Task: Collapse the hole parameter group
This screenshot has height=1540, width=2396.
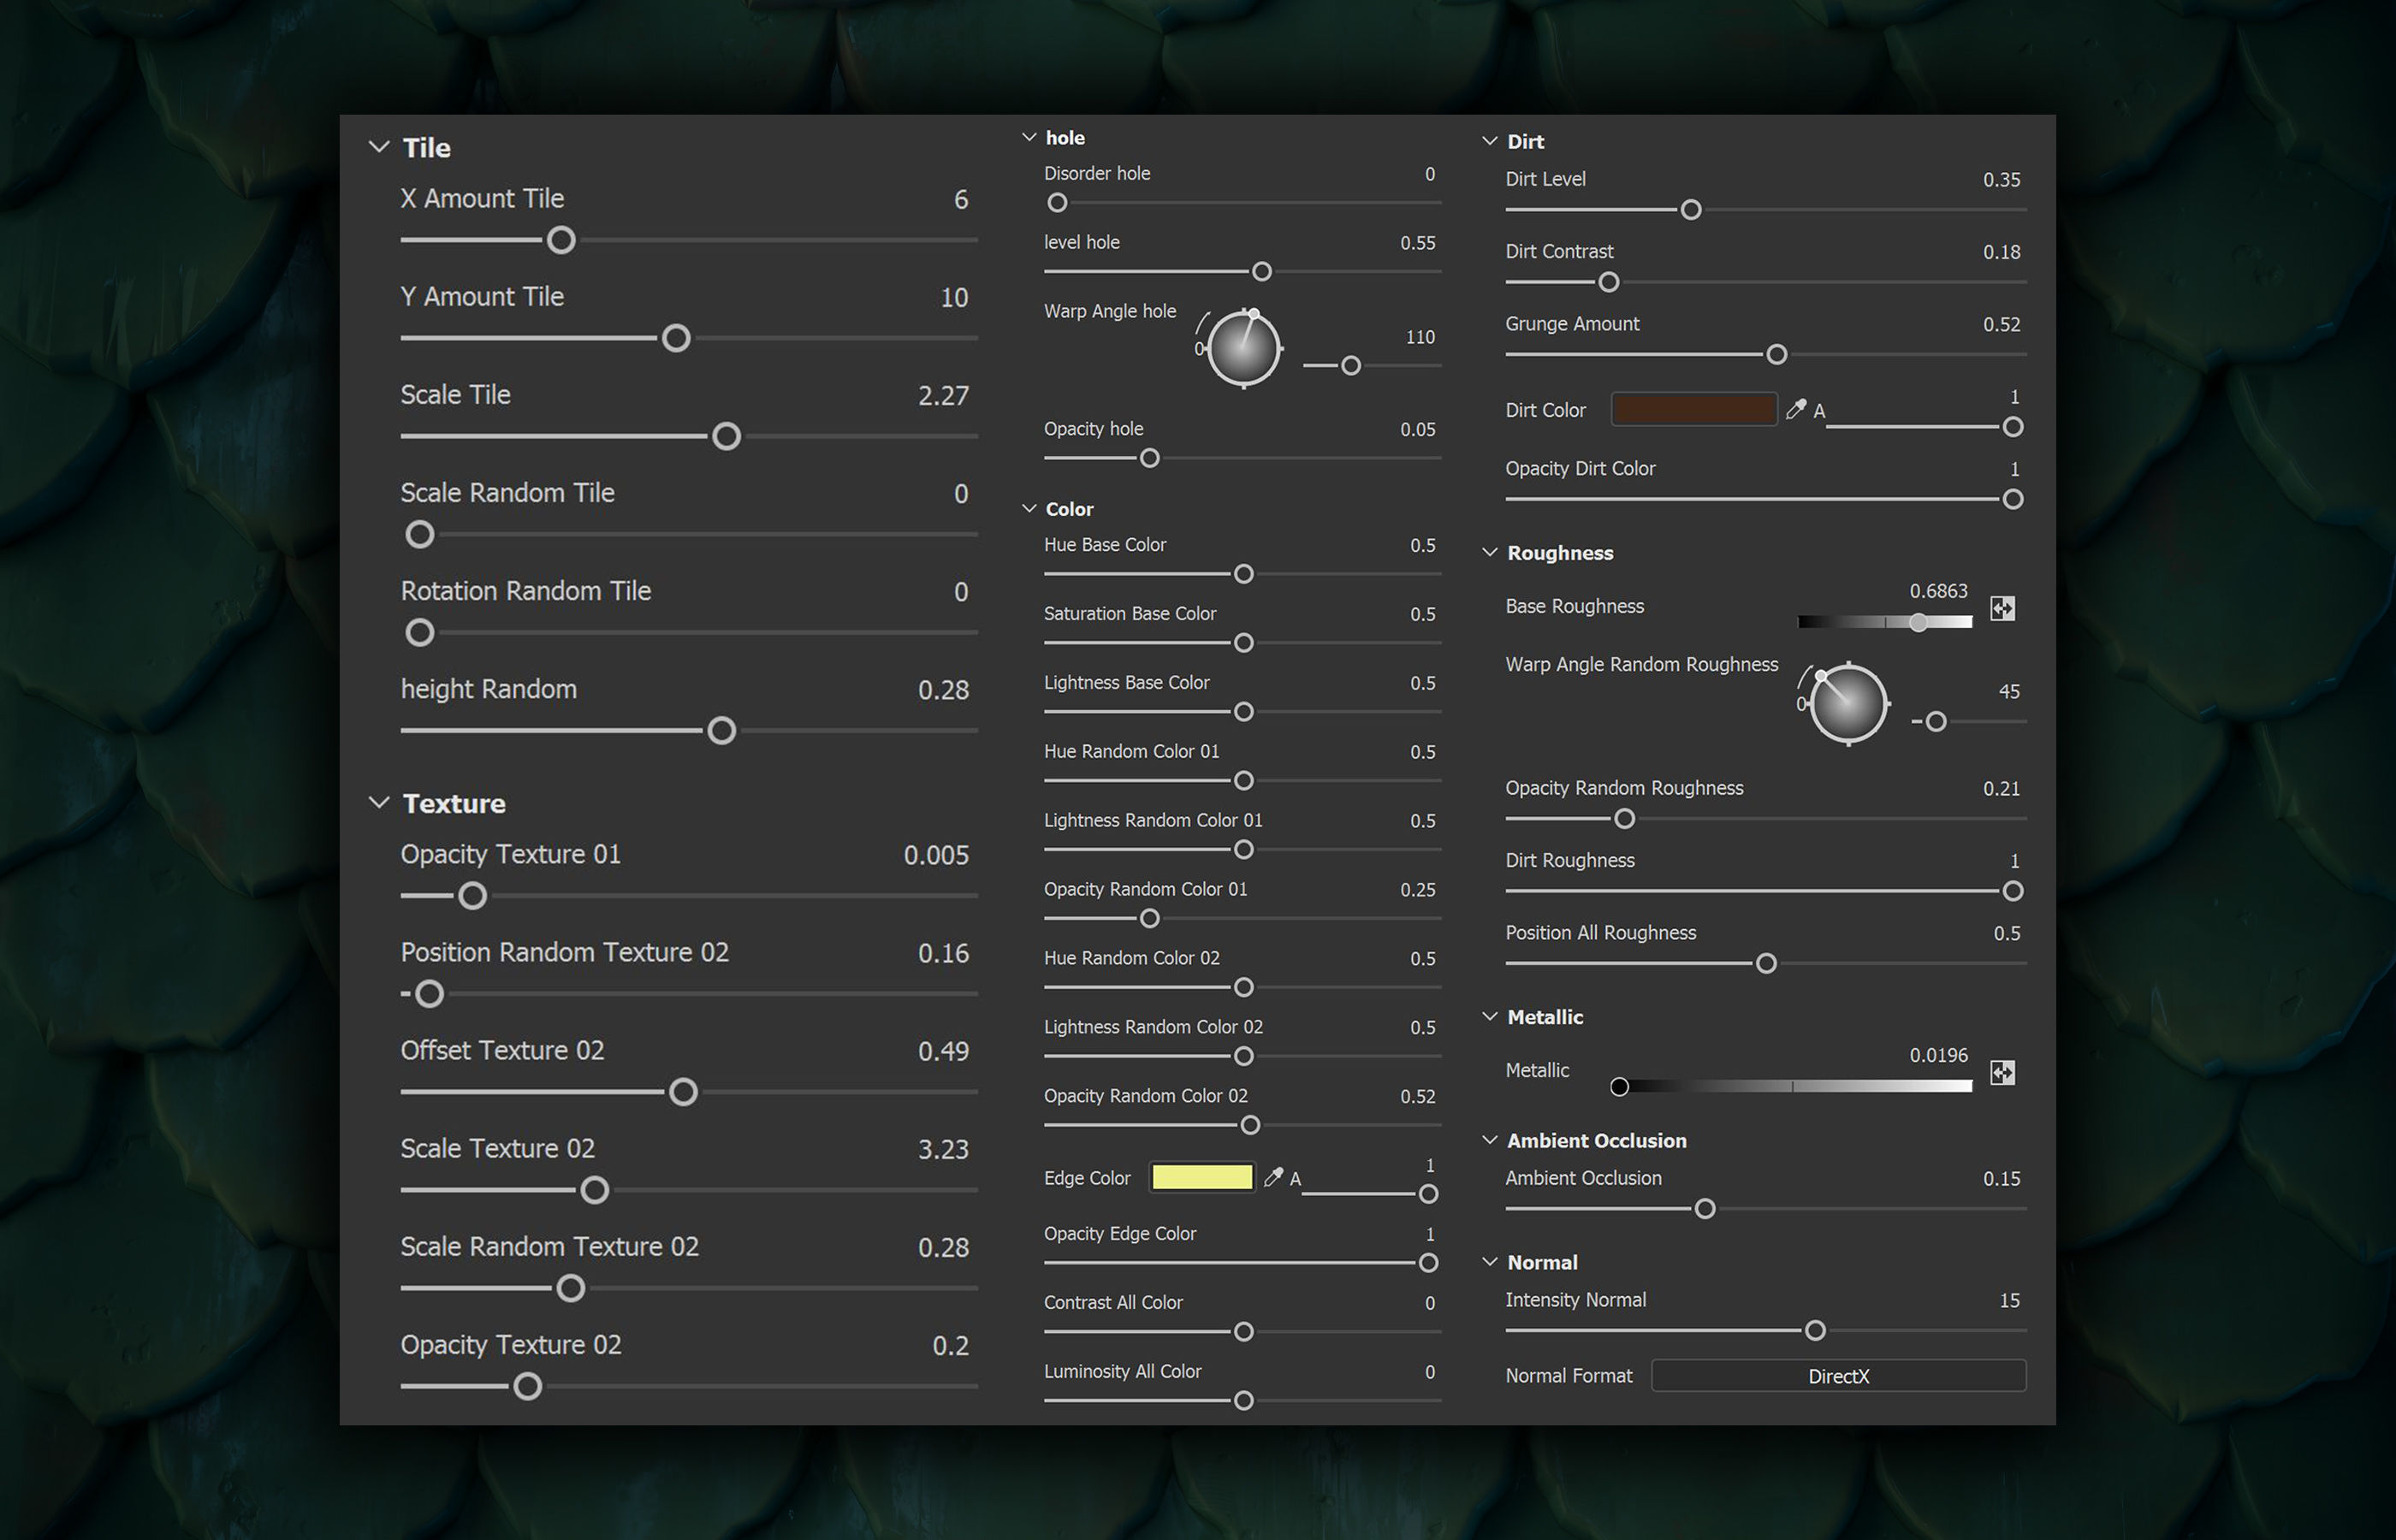Action: [1029, 137]
